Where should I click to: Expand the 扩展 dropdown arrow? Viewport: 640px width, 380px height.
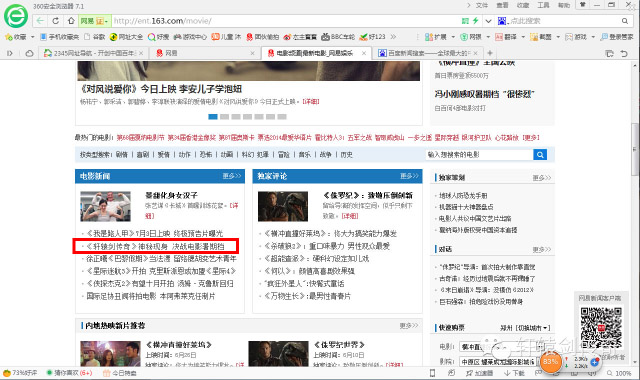pos(453,37)
